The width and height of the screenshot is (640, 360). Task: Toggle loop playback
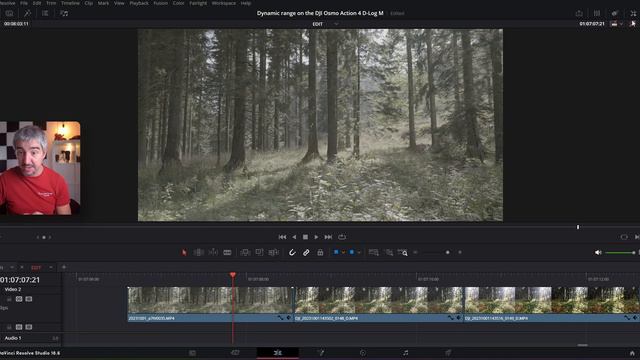342,237
